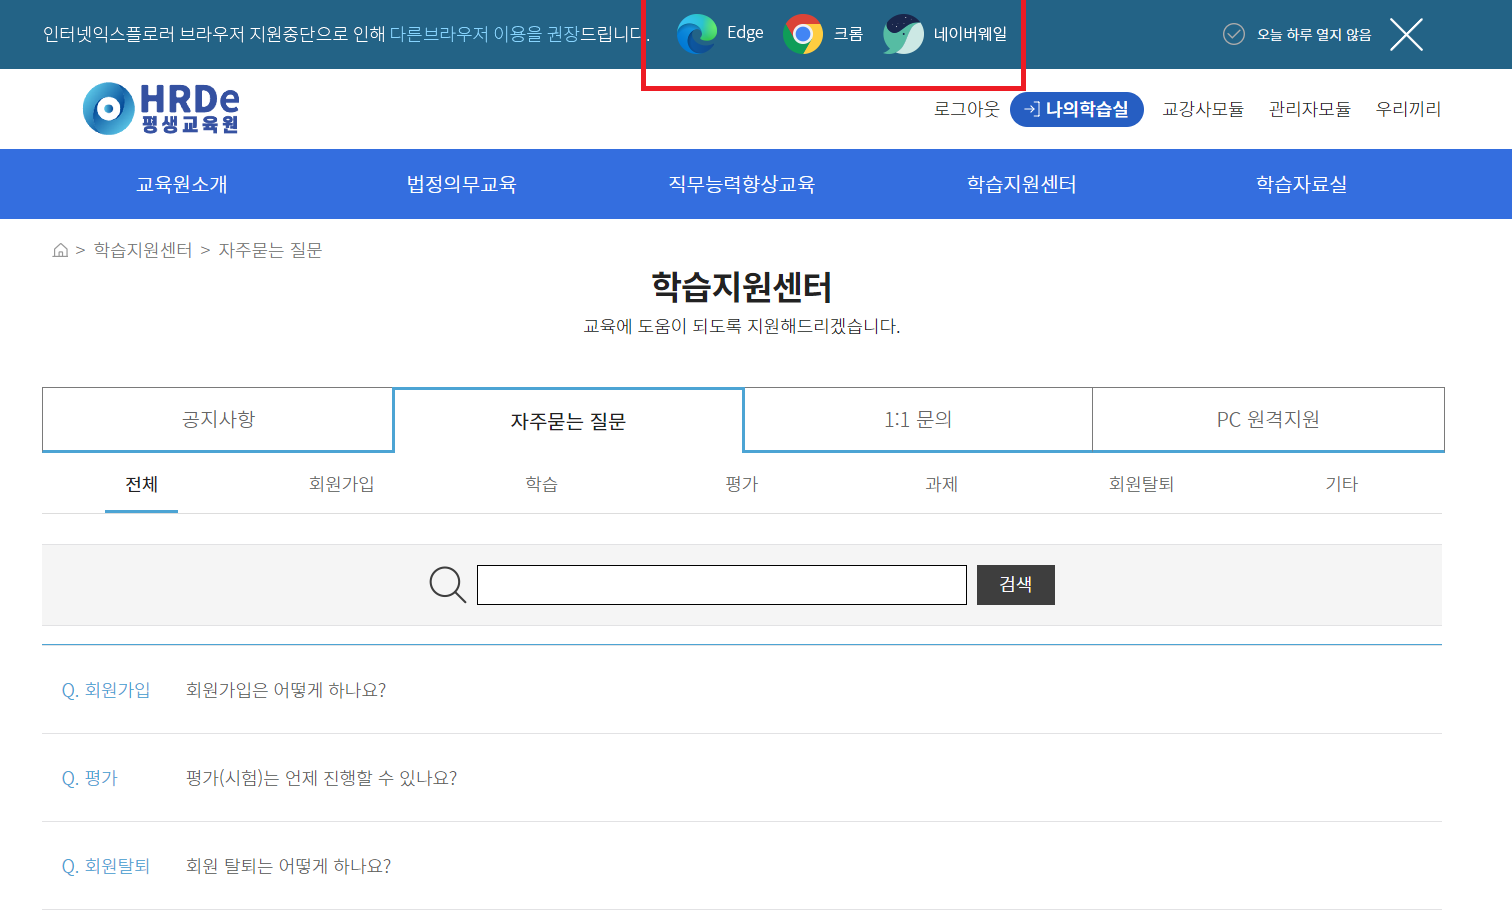Click the Naver Whale browser icon
The height and width of the screenshot is (916, 1512).
tap(903, 34)
